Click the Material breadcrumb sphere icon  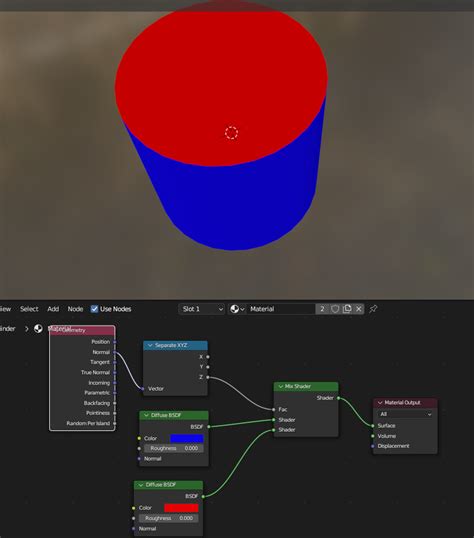coord(38,329)
